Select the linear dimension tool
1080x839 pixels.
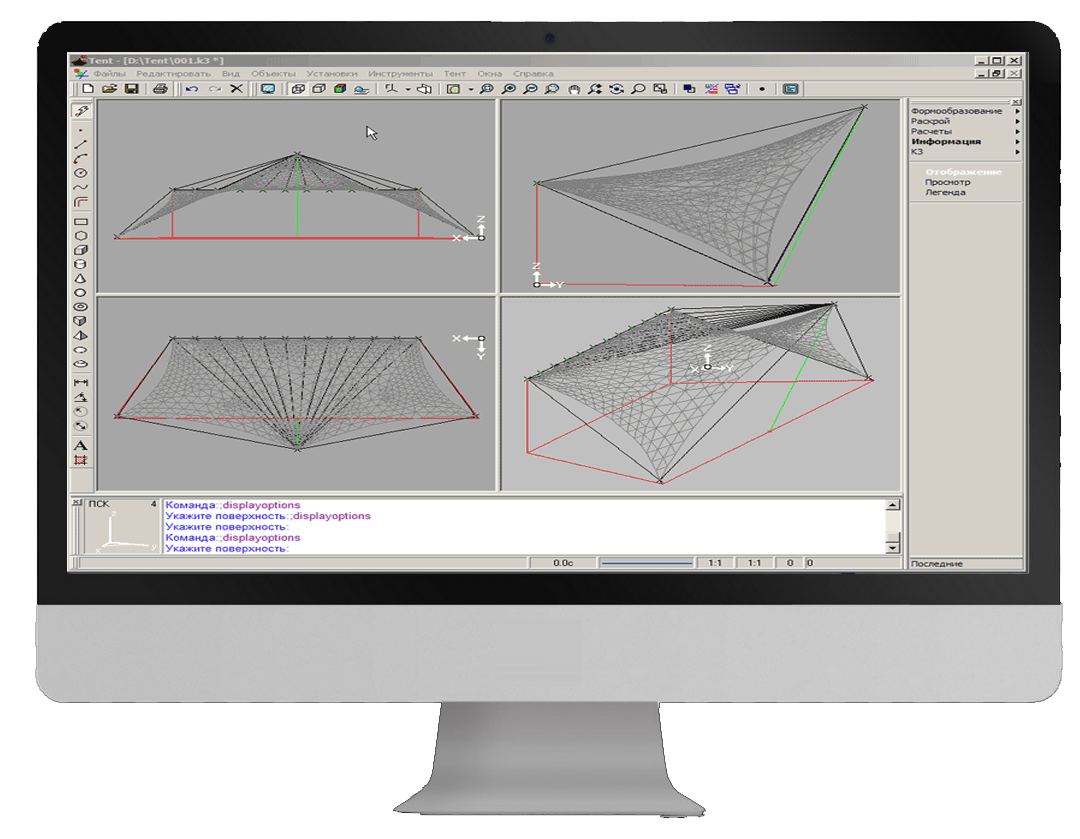click(x=81, y=382)
